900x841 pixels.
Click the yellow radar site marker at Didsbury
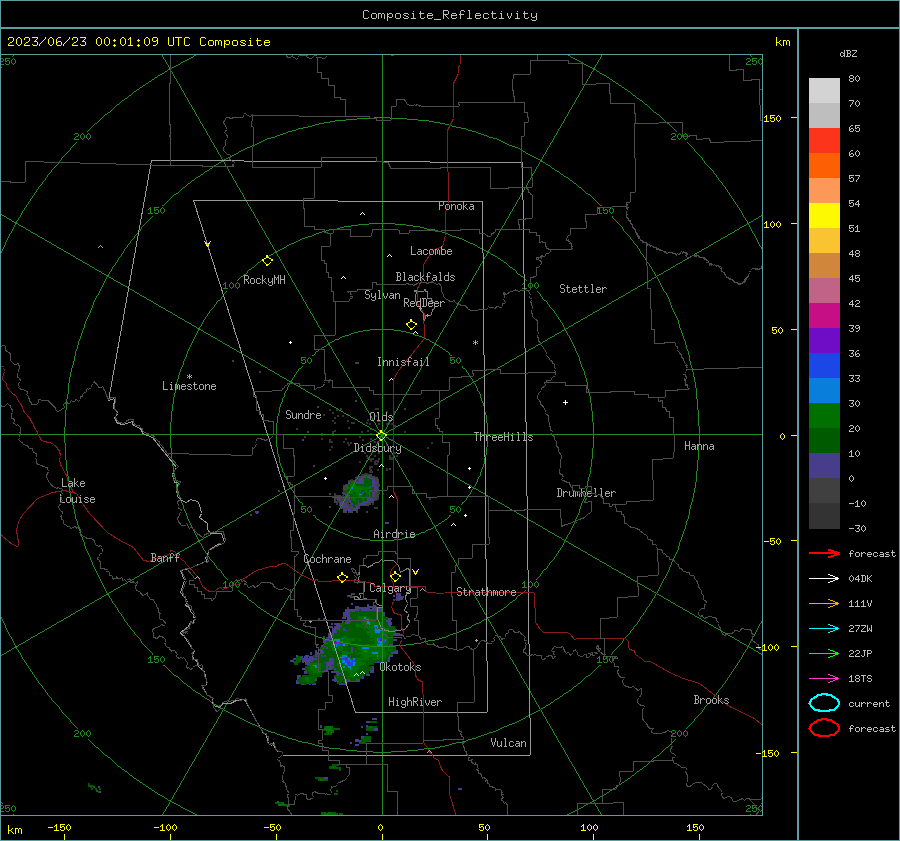coord(382,436)
